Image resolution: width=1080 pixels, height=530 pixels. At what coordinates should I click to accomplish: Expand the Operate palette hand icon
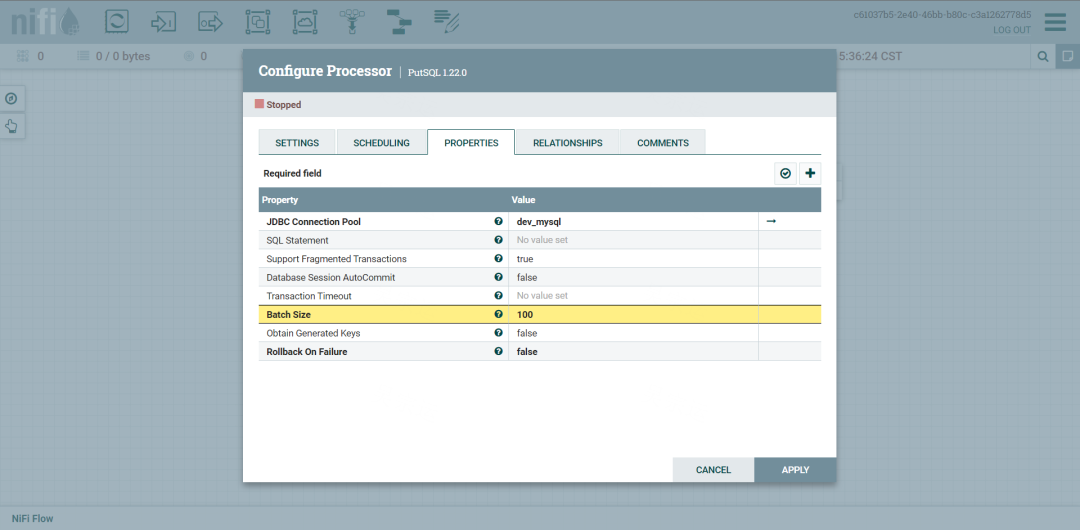coord(10,126)
